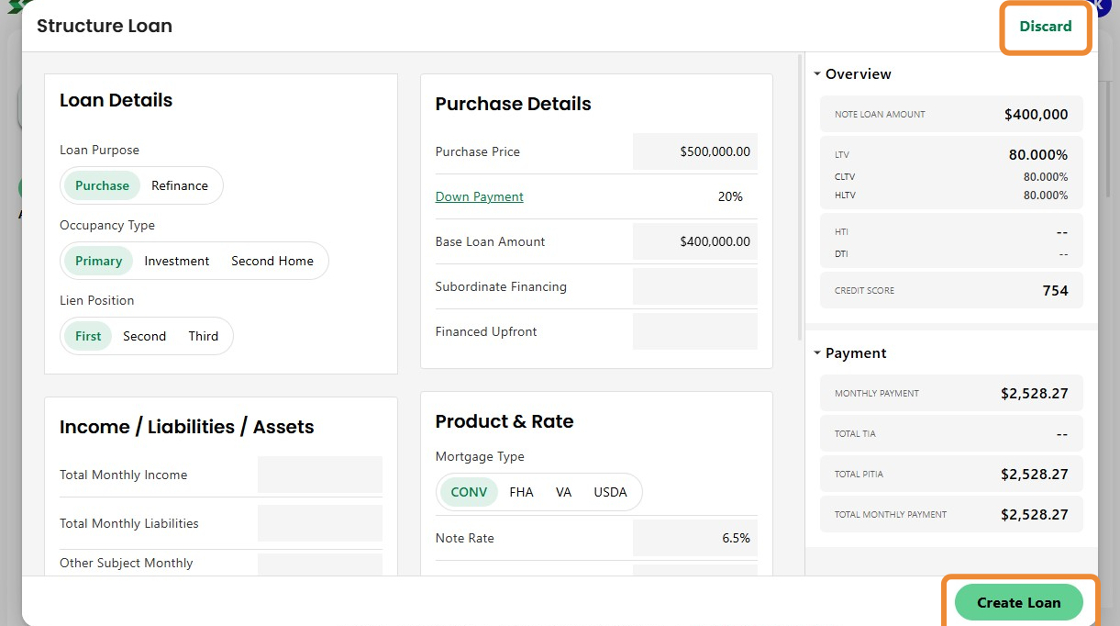This screenshot has height=626, width=1120.
Task: Select Refinance loan purpose
Action: coord(180,186)
